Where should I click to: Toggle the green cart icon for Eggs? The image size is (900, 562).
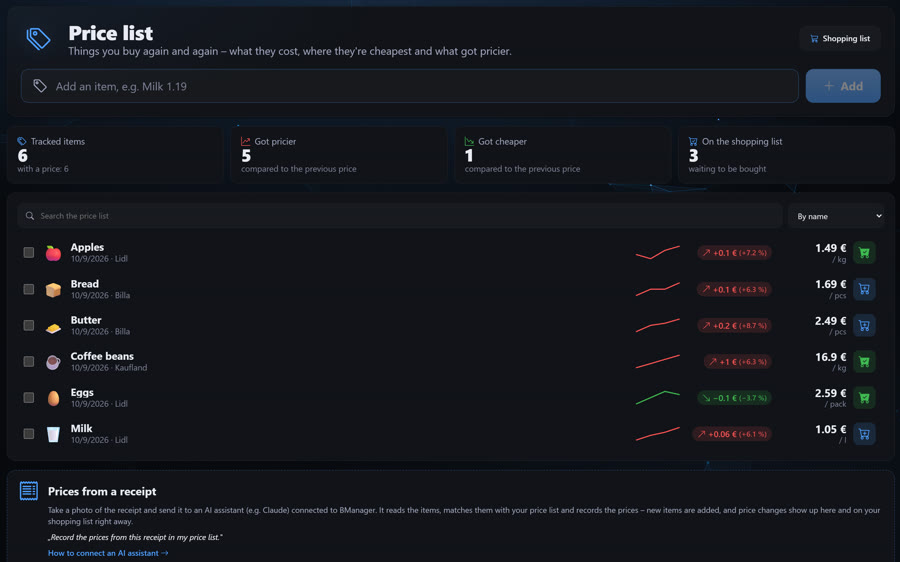point(864,398)
